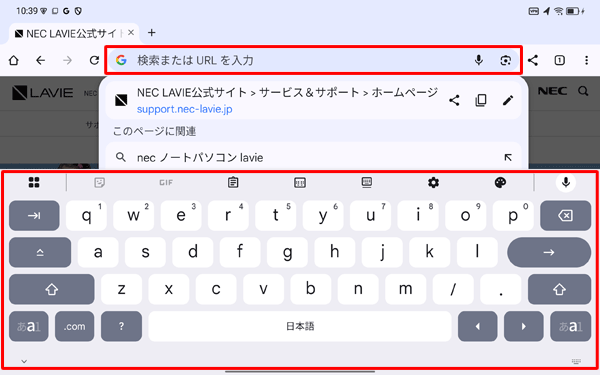Screen dimensions: 600x375
Task: Open site search magnifier on LAVIE page
Action: (x=583, y=91)
